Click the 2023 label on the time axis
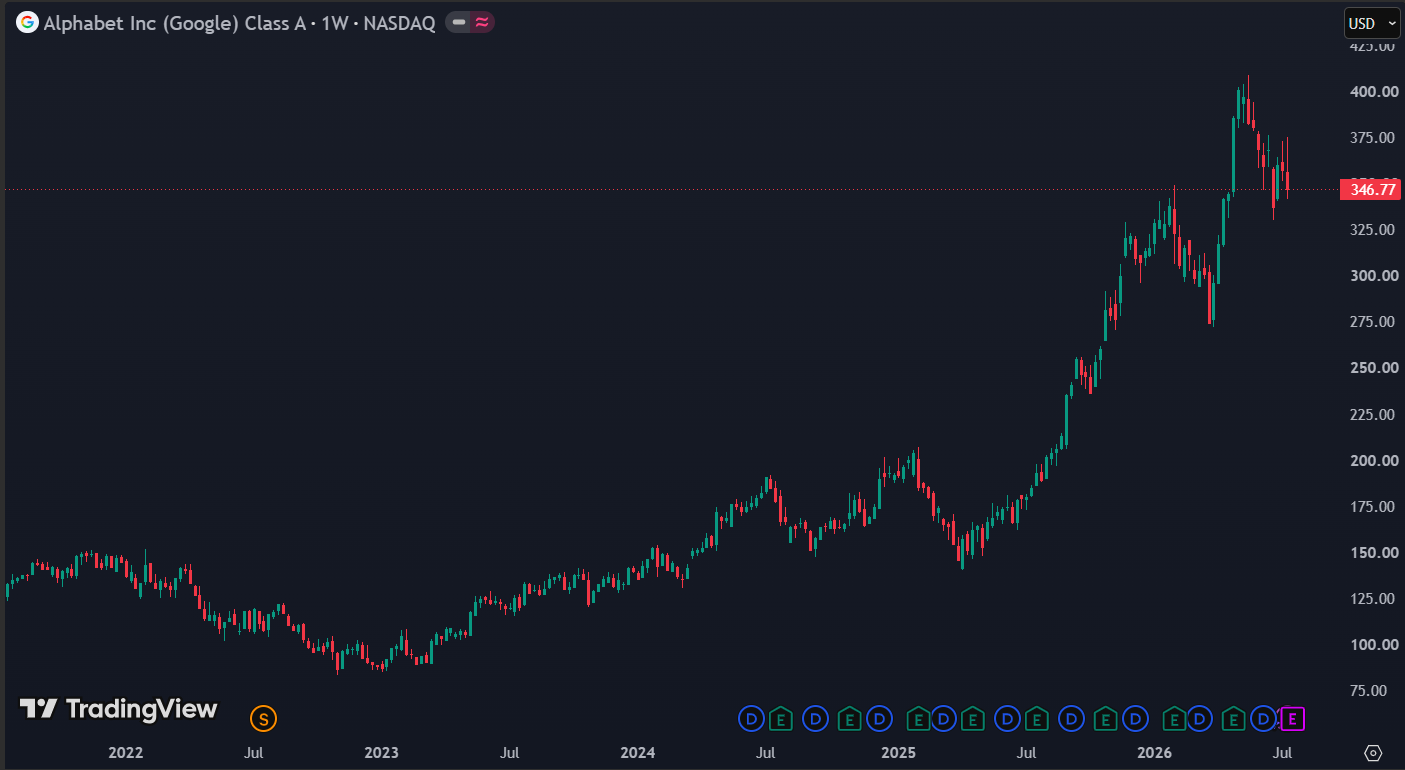 coord(381,752)
